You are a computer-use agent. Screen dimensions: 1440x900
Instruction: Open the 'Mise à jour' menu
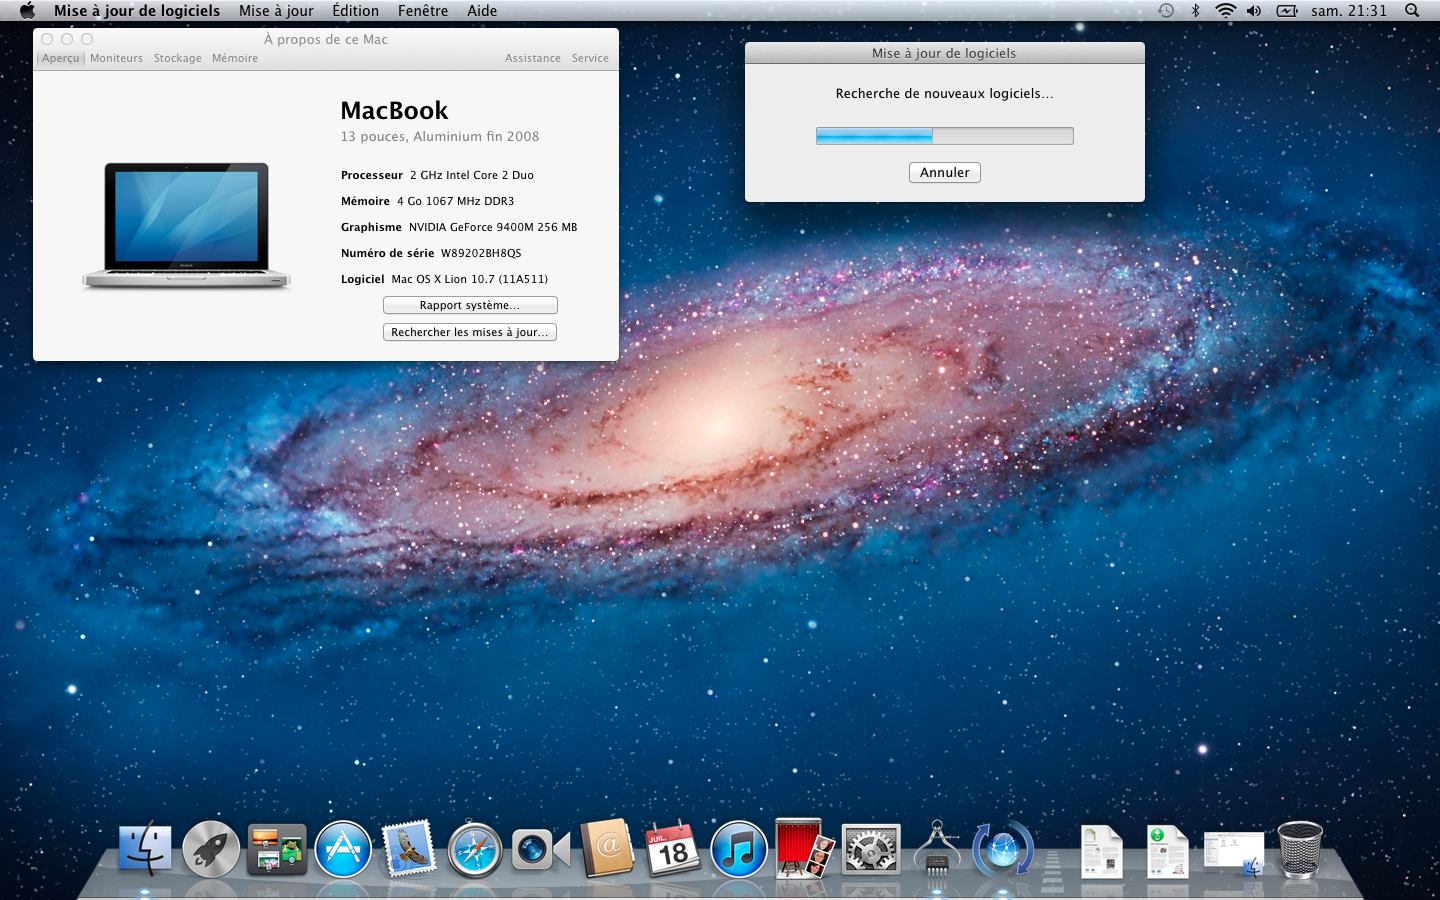(x=276, y=11)
